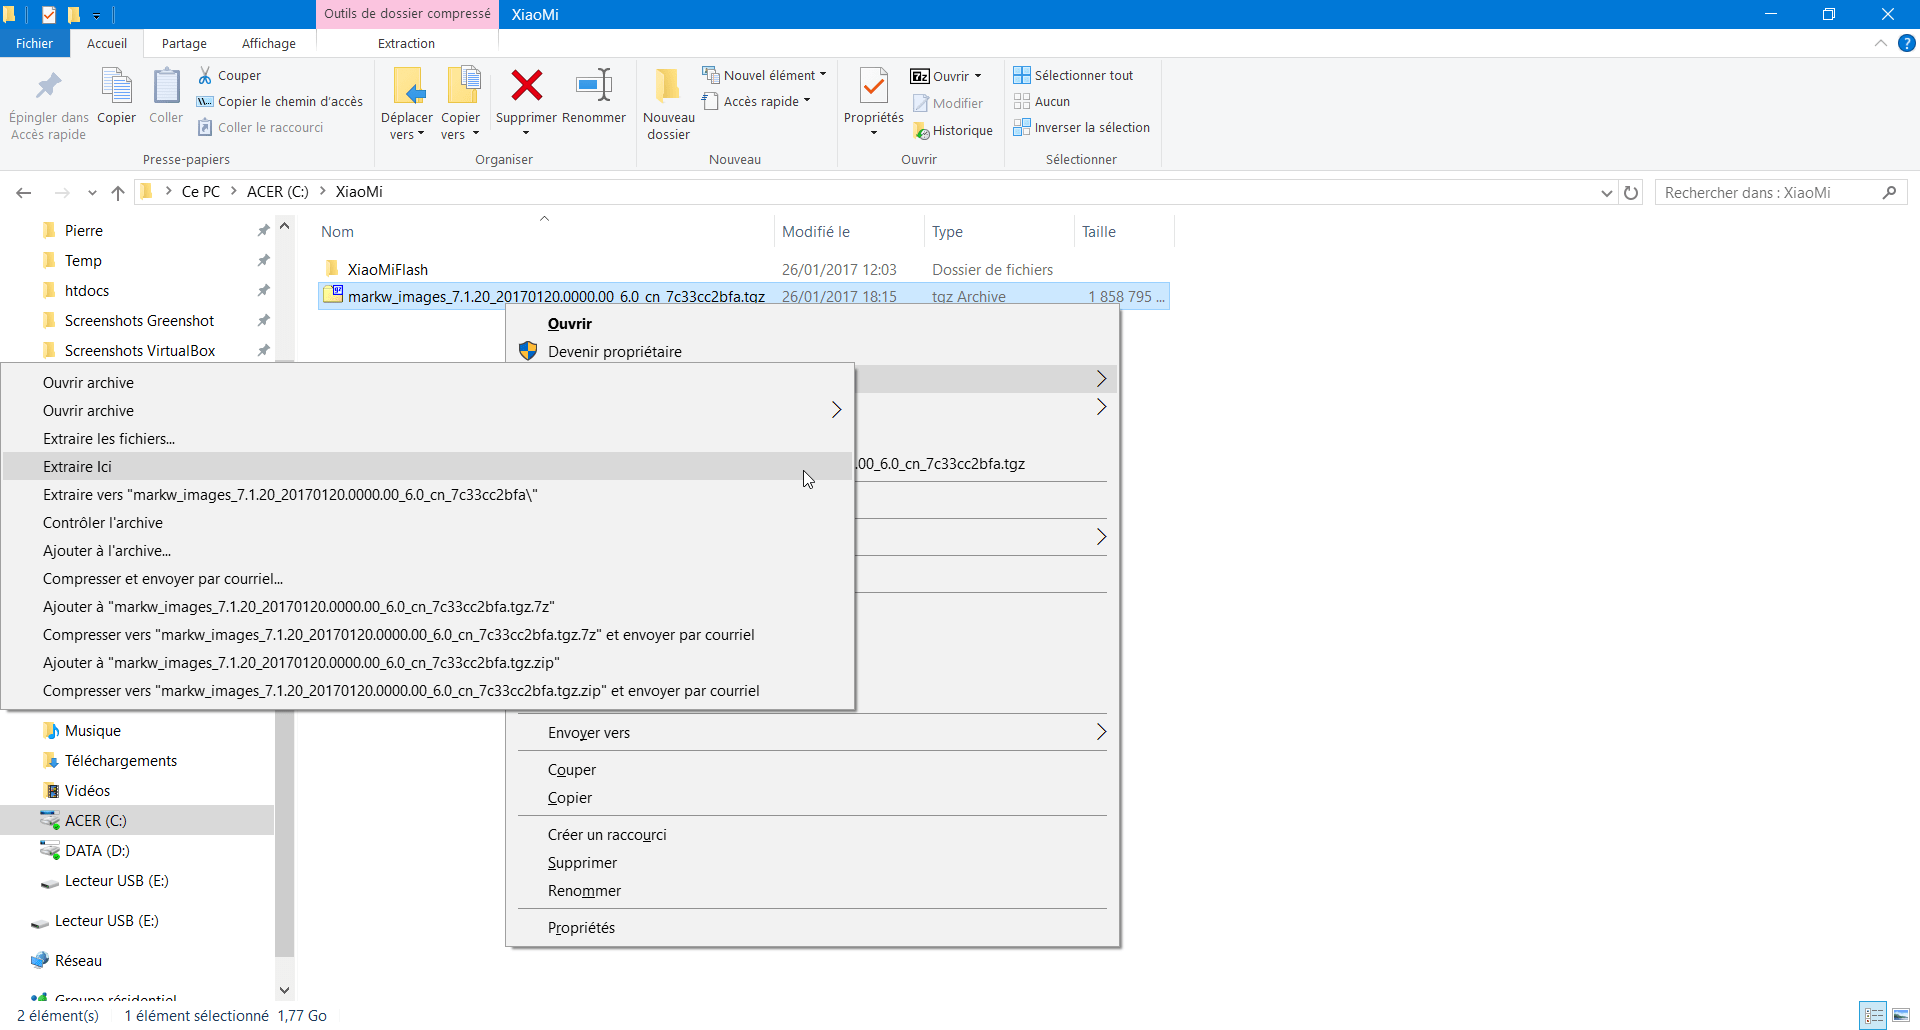Click the Renommer icon
The height and width of the screenshot is (1030, 1920).
click(594, 86)
